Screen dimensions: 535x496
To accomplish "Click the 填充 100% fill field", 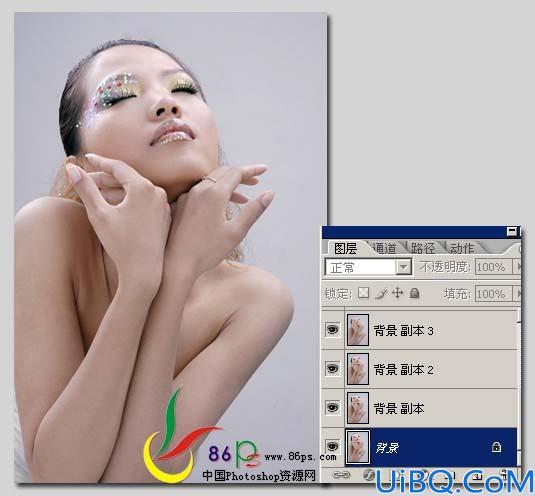I will 493,294.
